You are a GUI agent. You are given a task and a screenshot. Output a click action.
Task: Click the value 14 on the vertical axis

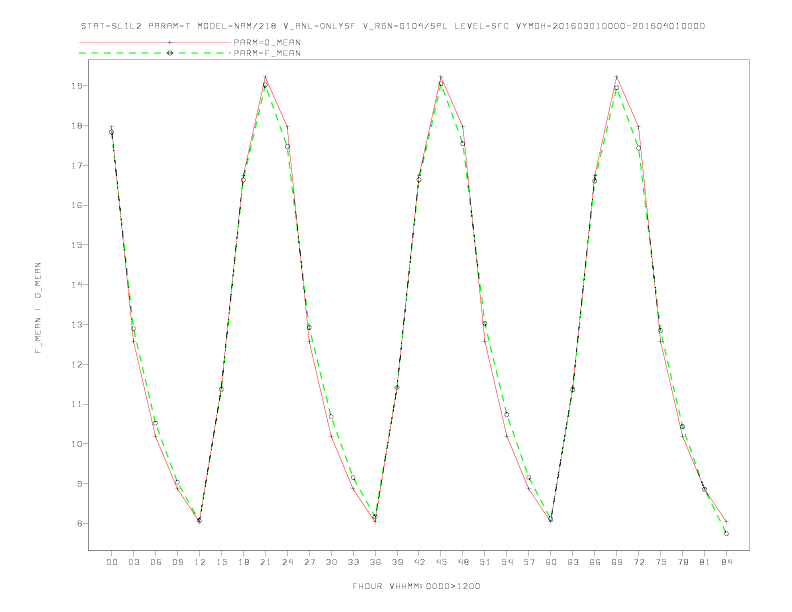tap(76, 285)
